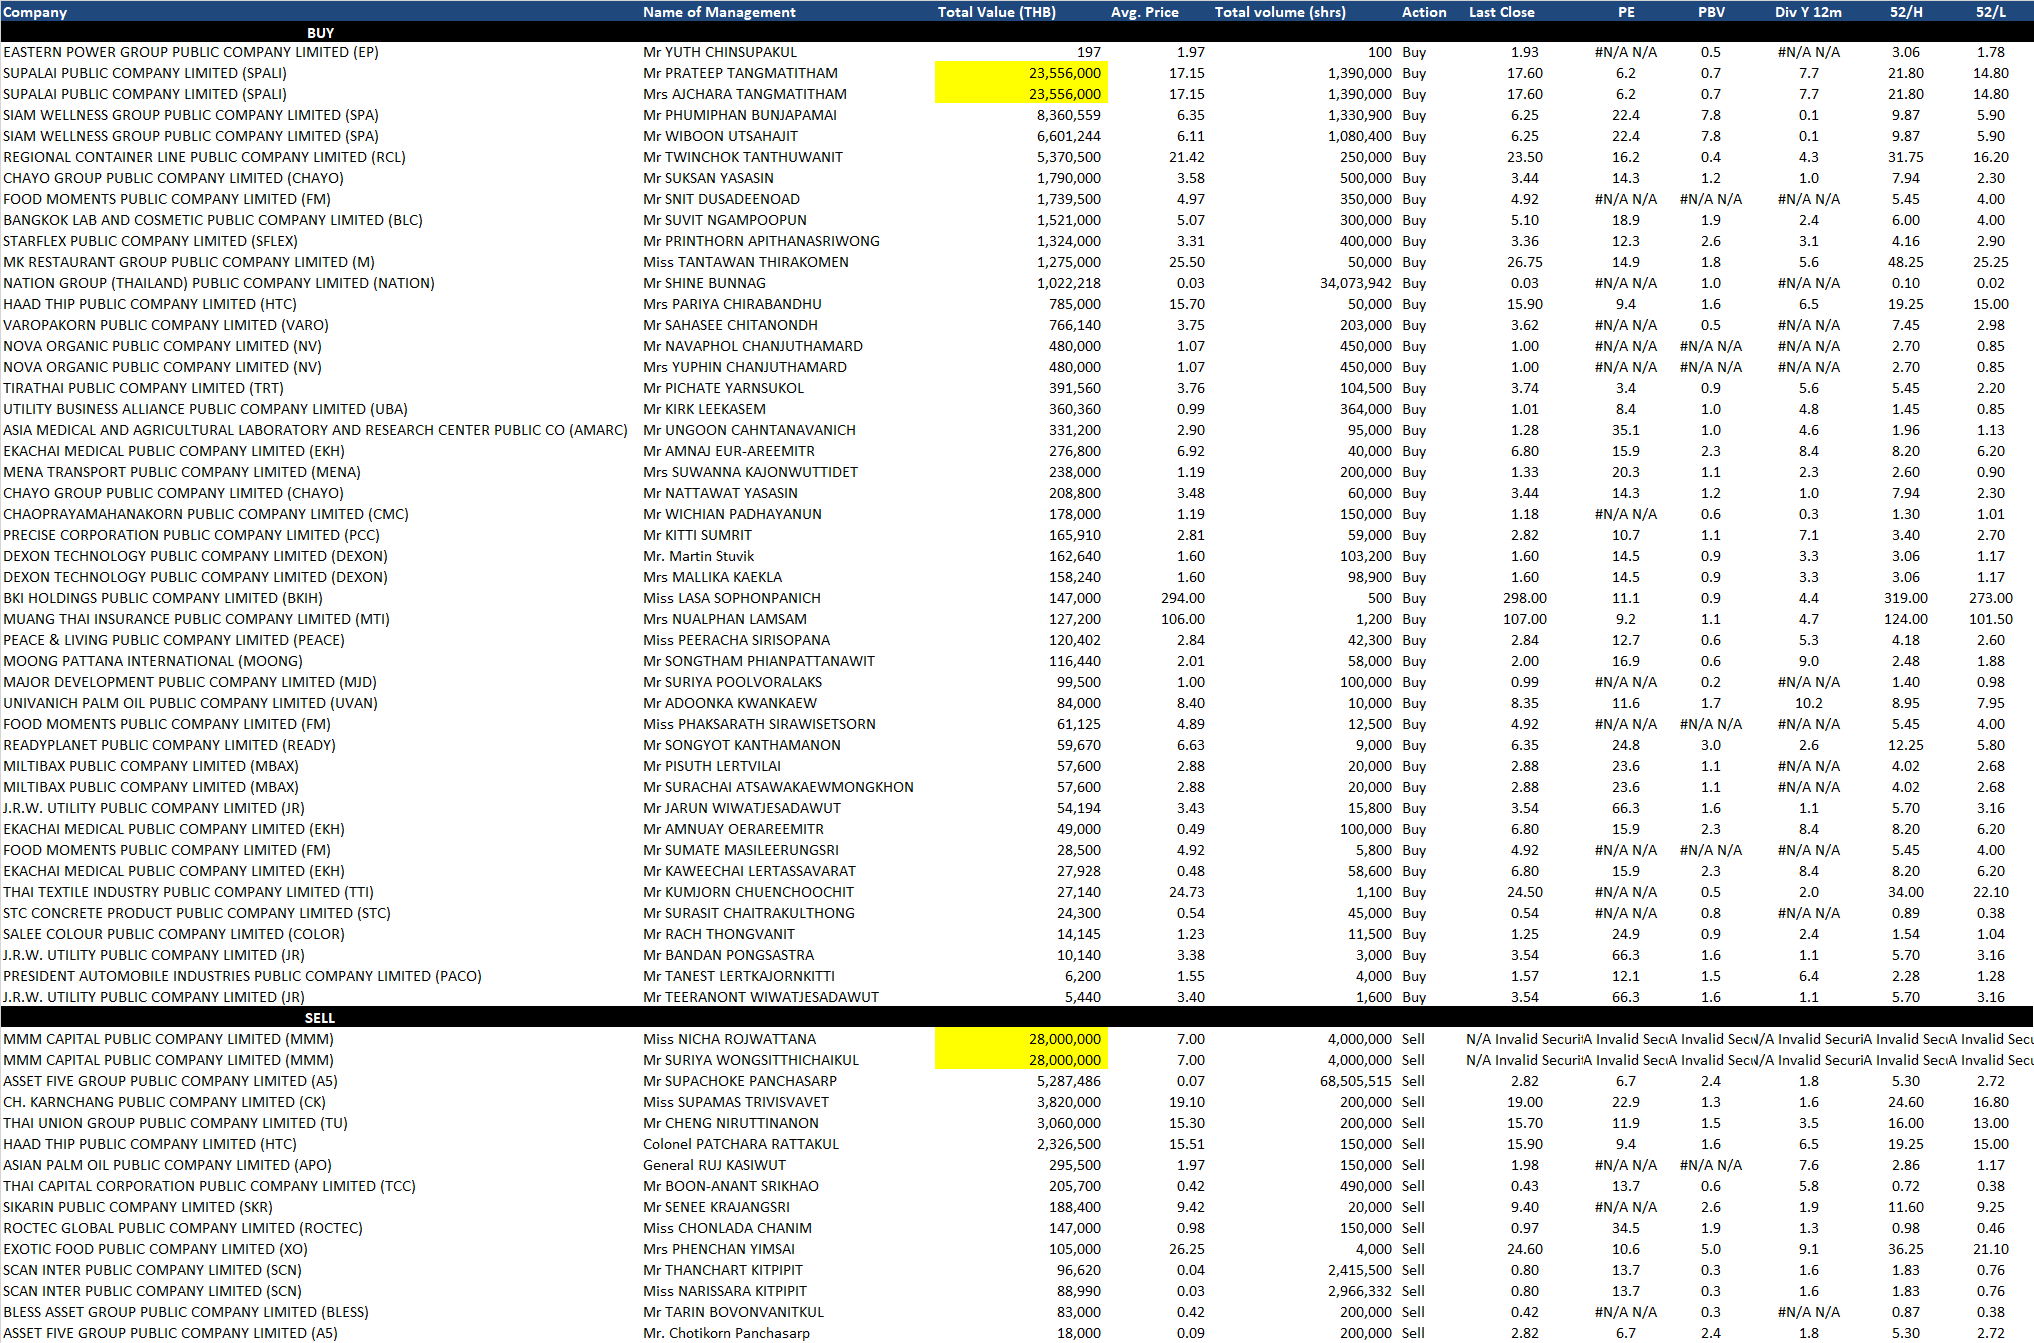The height and width of the screenshot is (1343, 2034).
Task: Click the Total volume (shrs) header
Action: (1280, 12)
